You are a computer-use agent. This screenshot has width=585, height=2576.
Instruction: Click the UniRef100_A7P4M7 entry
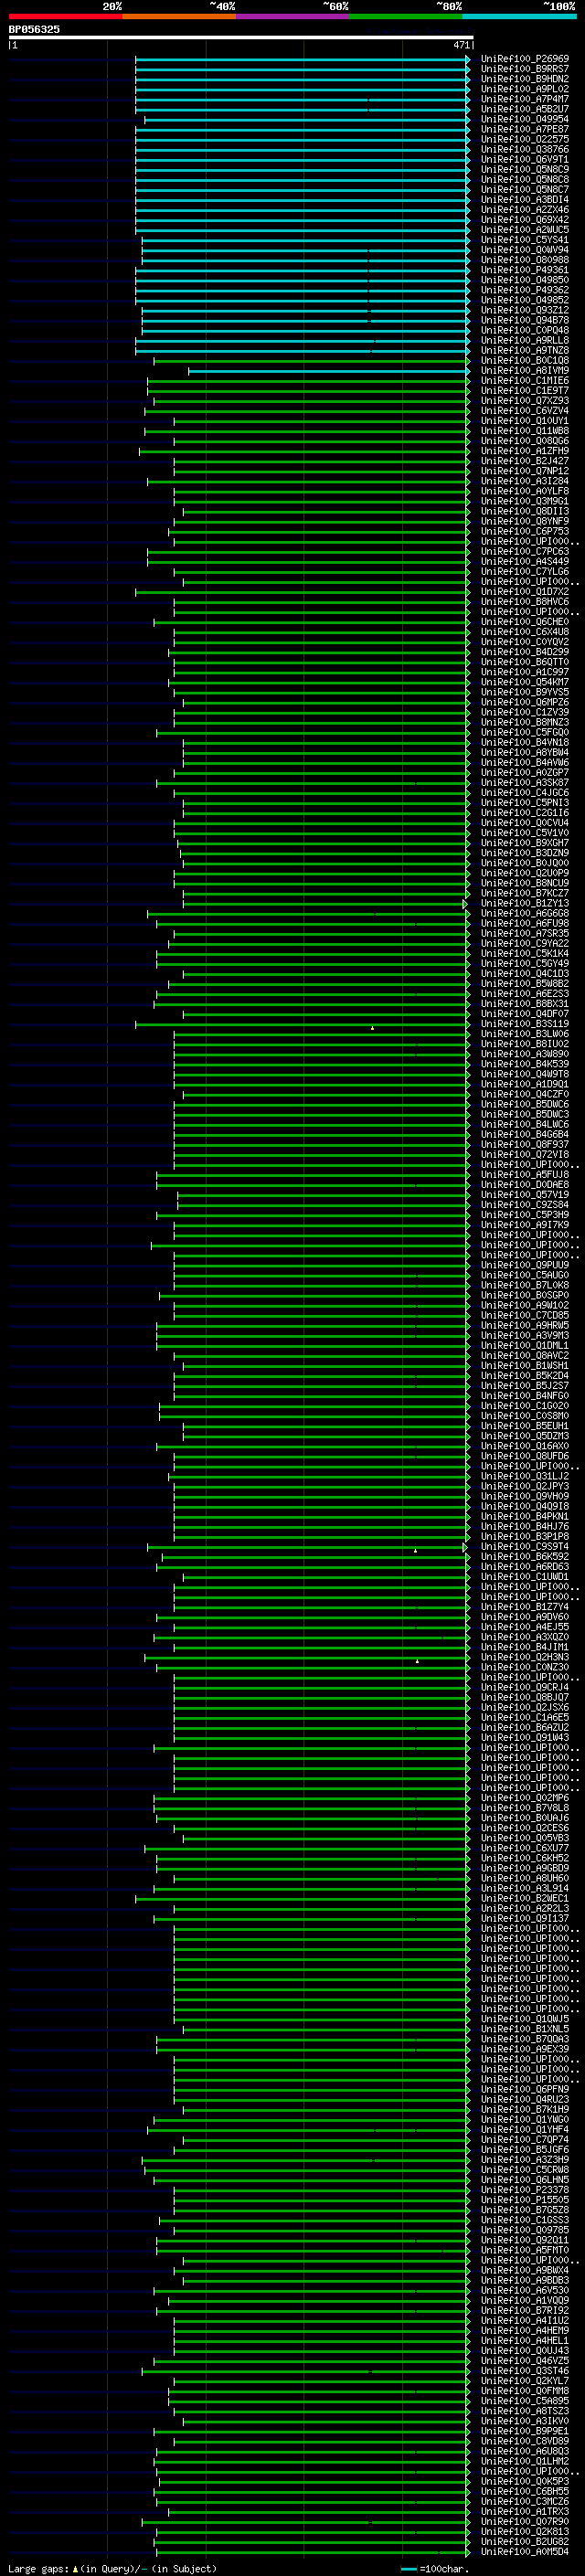(x=524, y=99)
